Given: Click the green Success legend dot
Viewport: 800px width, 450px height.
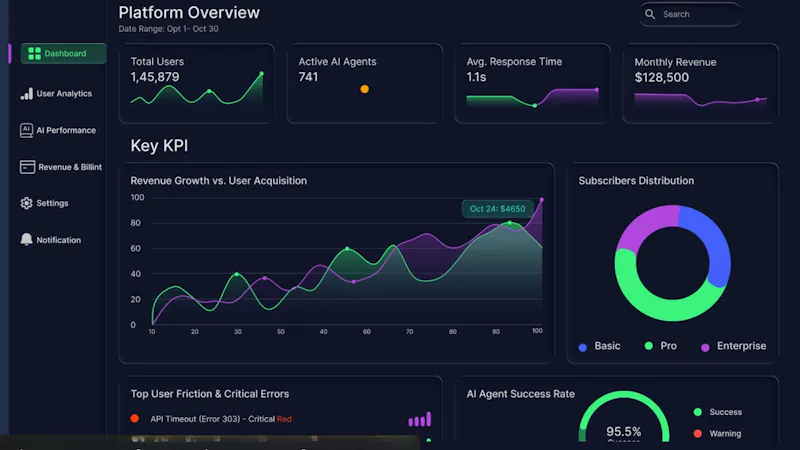Looking at the screenshot, I should (x=697, y=412).
